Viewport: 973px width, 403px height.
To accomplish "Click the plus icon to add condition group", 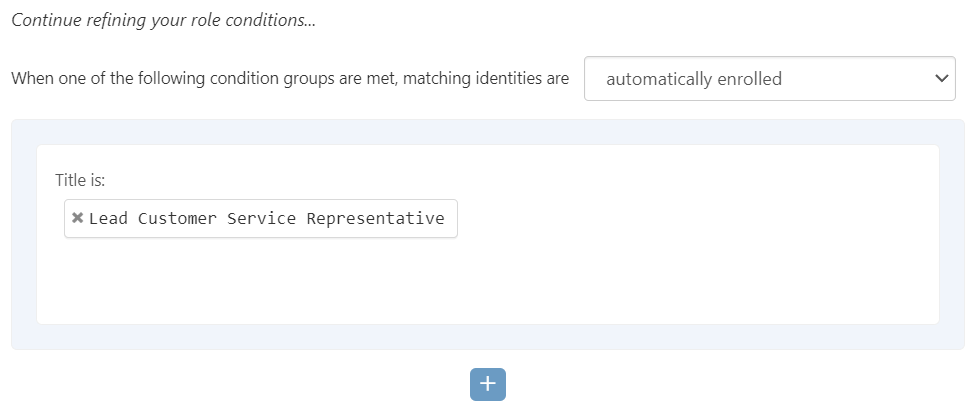I will 488,384.
